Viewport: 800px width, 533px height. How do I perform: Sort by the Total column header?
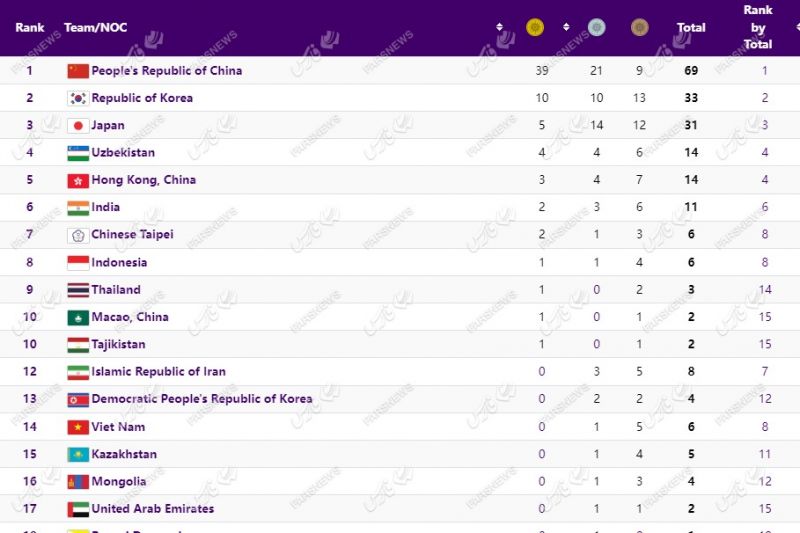coord(691,28)
